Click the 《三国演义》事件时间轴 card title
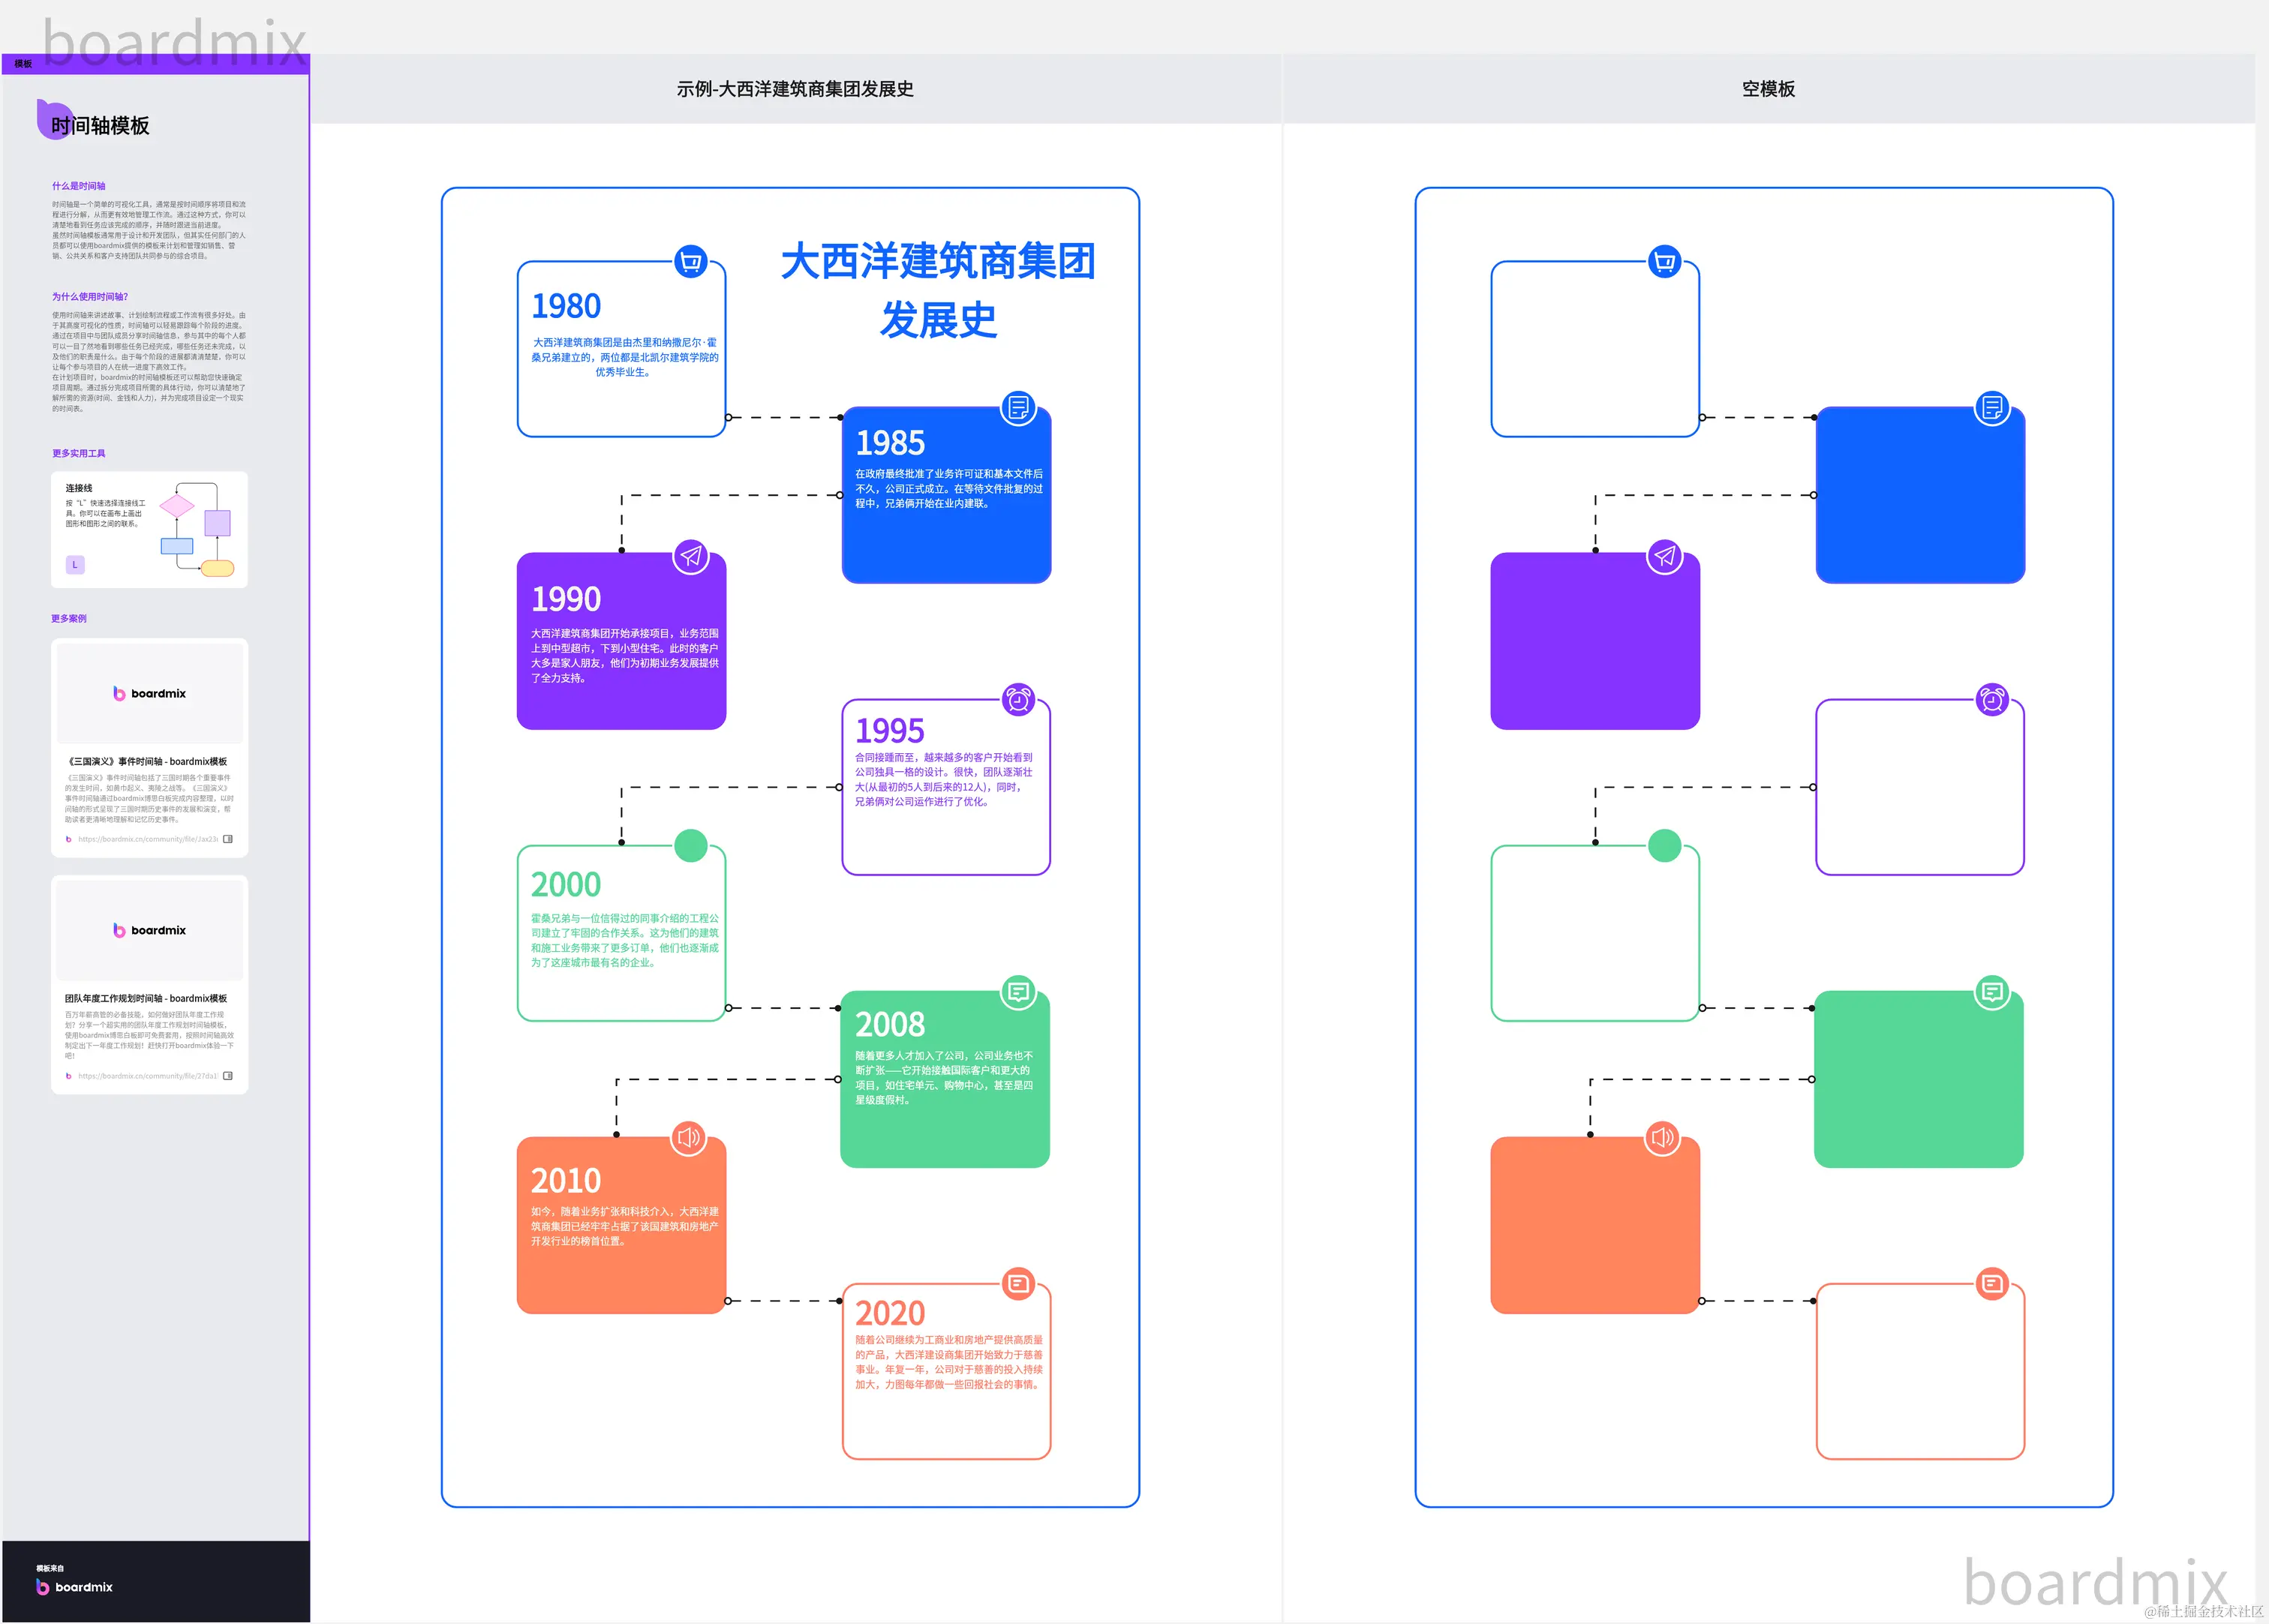This screenshot has width=2269, height=1624. coord(147,761)
